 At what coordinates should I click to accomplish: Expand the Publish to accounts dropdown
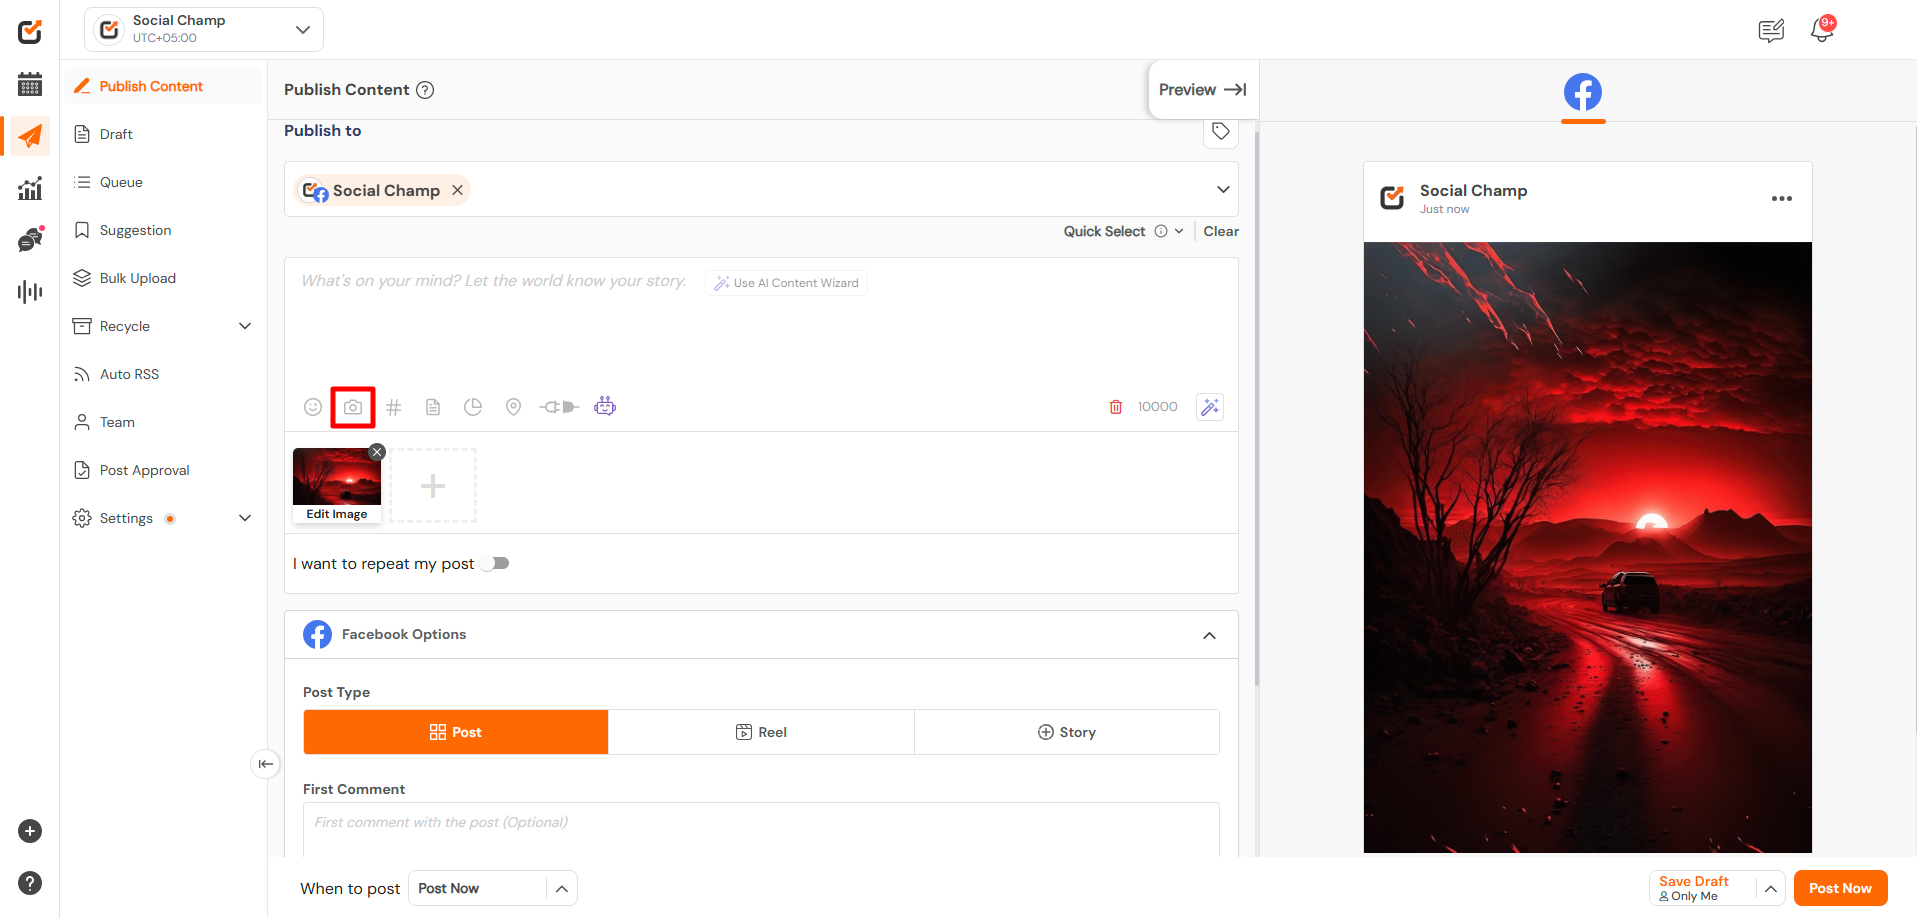[1223, 190]
